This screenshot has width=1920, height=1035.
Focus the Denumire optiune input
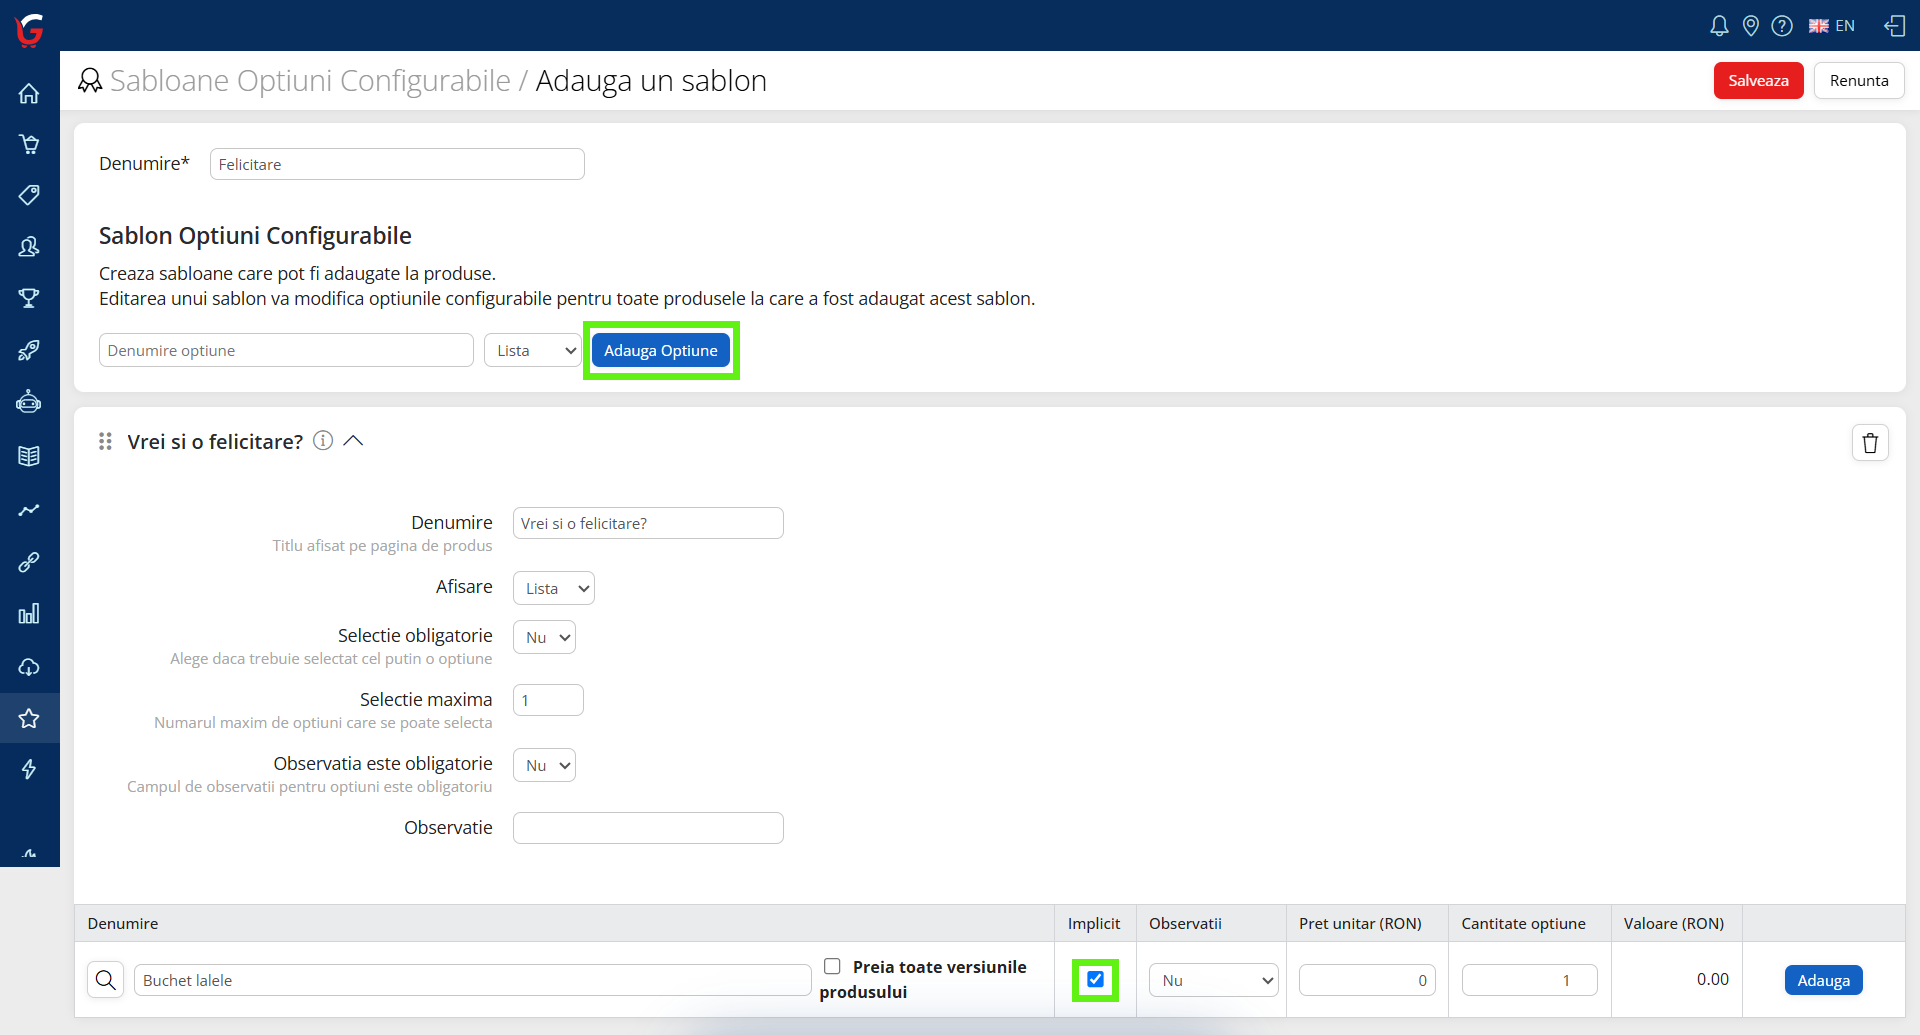click(286, 351)
